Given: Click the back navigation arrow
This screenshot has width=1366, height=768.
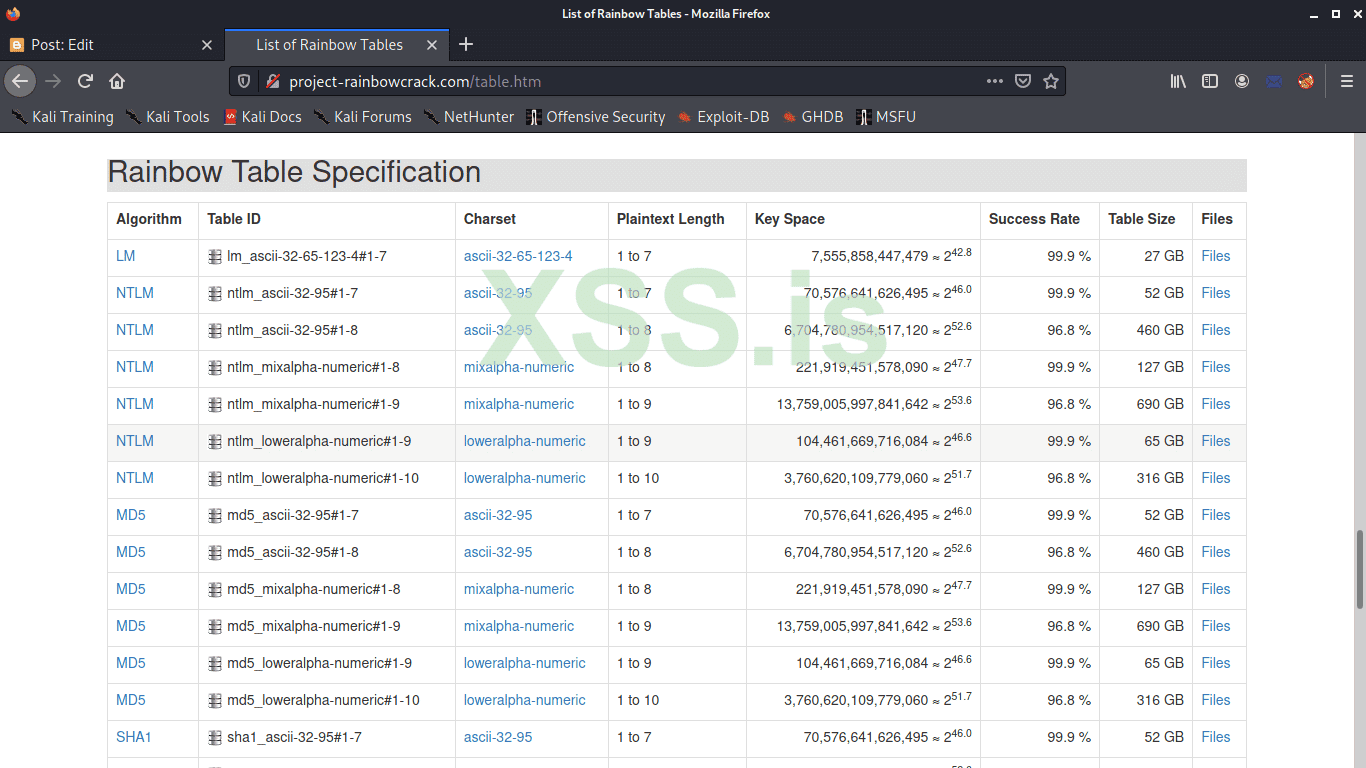Looking at the screenshot, I should pyautogui.click(x=20, y=81).
